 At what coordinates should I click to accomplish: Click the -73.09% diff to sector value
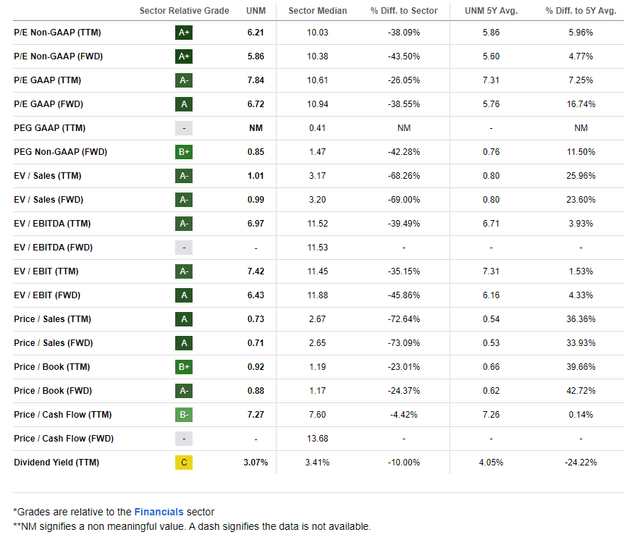coord(404,343)
